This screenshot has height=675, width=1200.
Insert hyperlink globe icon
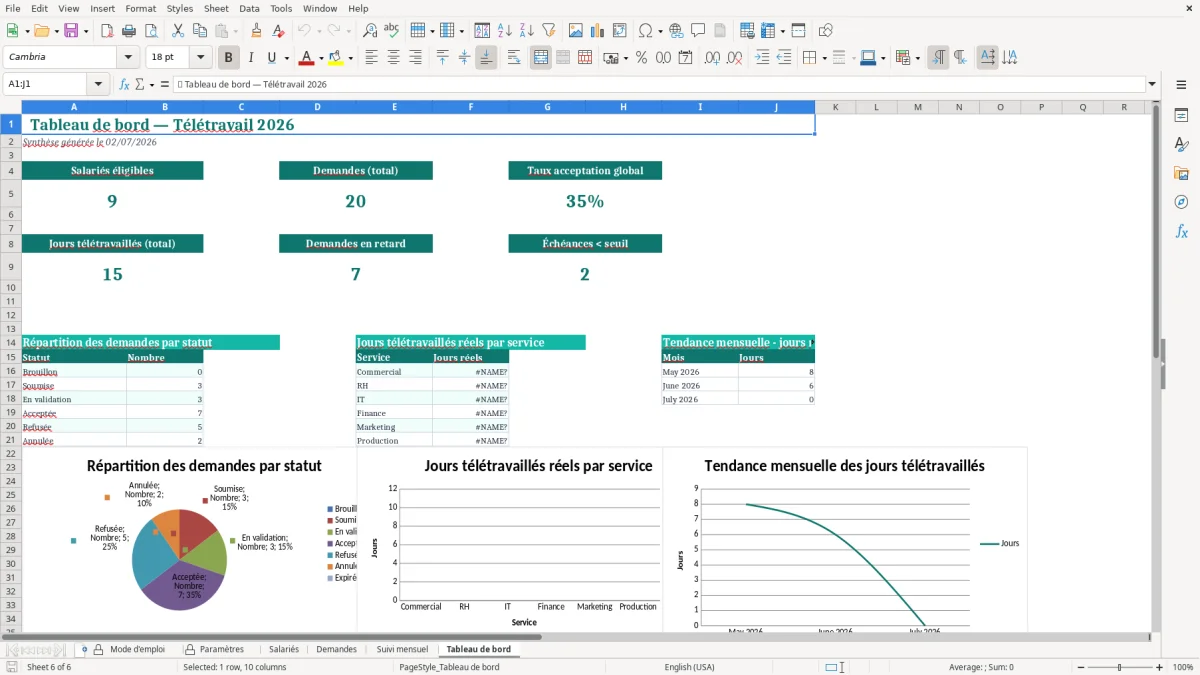point(676,31)
